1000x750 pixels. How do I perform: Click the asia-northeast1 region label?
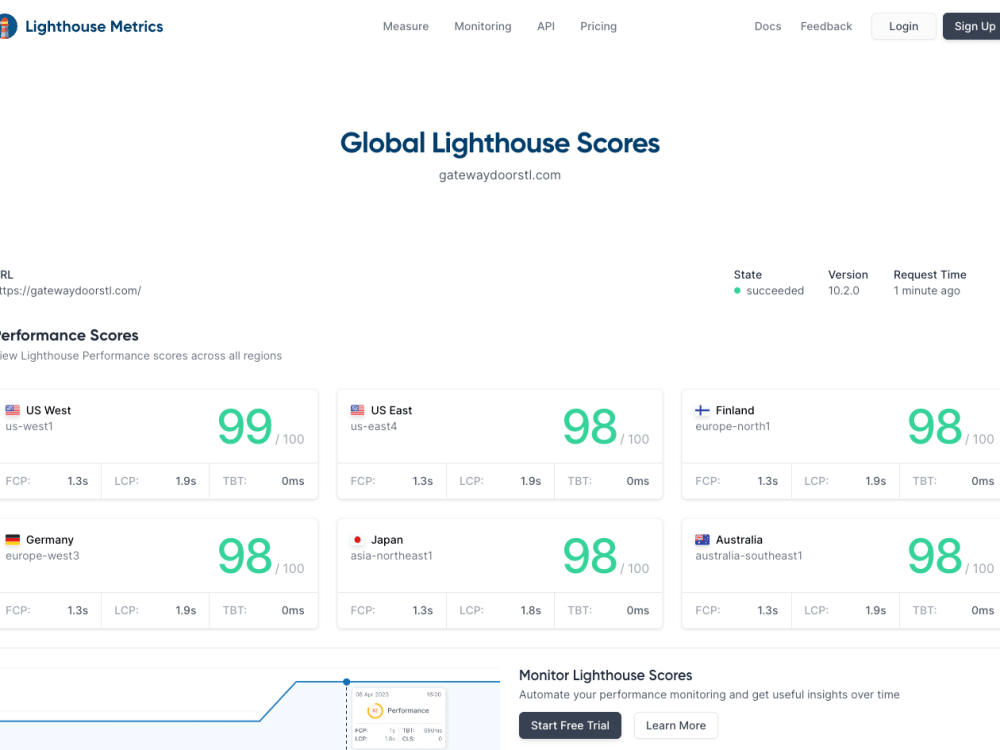click(392, 555)
